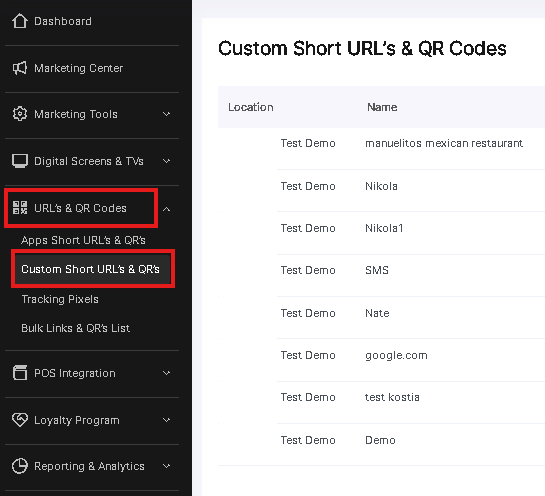Click the Marketing Tools gear icon

[20, 114]
